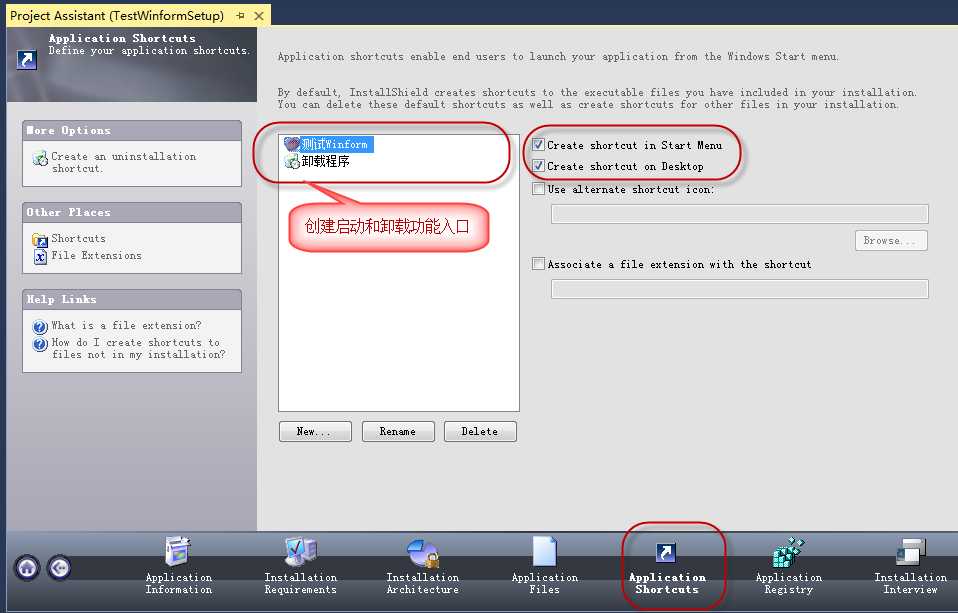Open 'Create an uninstallation shortcut' link

pos(124,163)
